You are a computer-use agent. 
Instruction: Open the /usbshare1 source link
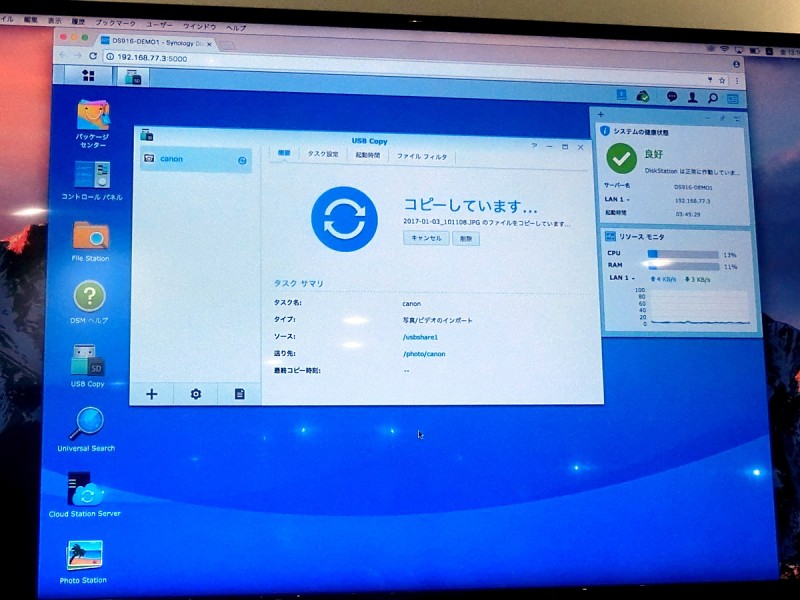(x=420, y=337)
